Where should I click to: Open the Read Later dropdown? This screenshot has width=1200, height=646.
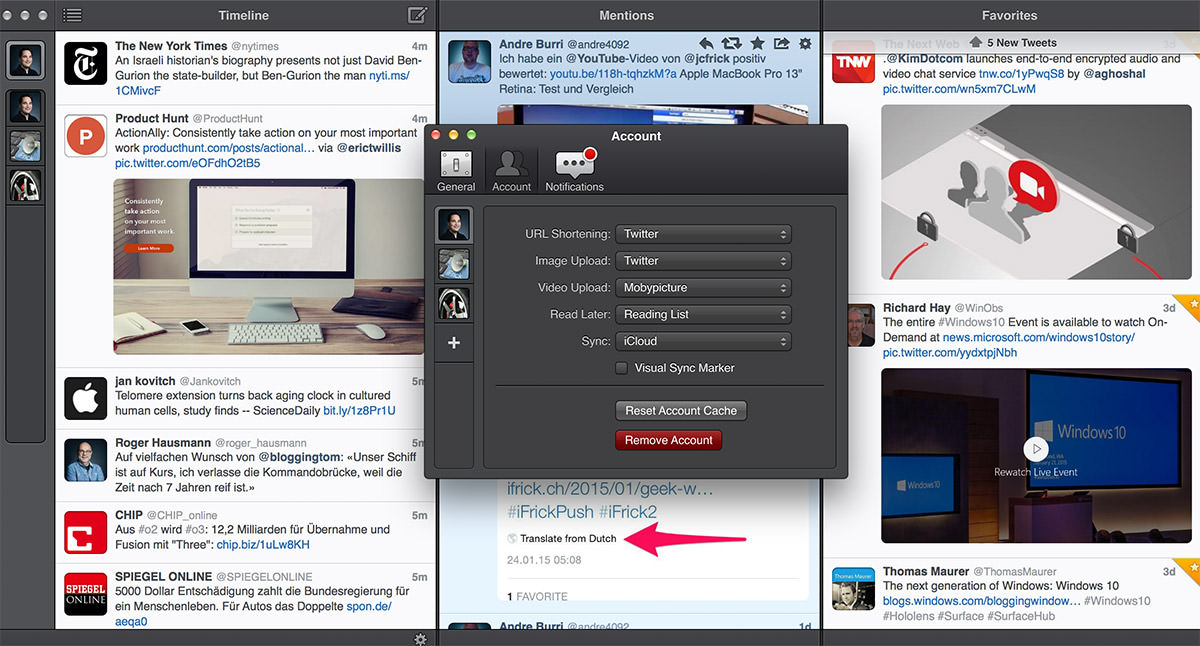704,314
